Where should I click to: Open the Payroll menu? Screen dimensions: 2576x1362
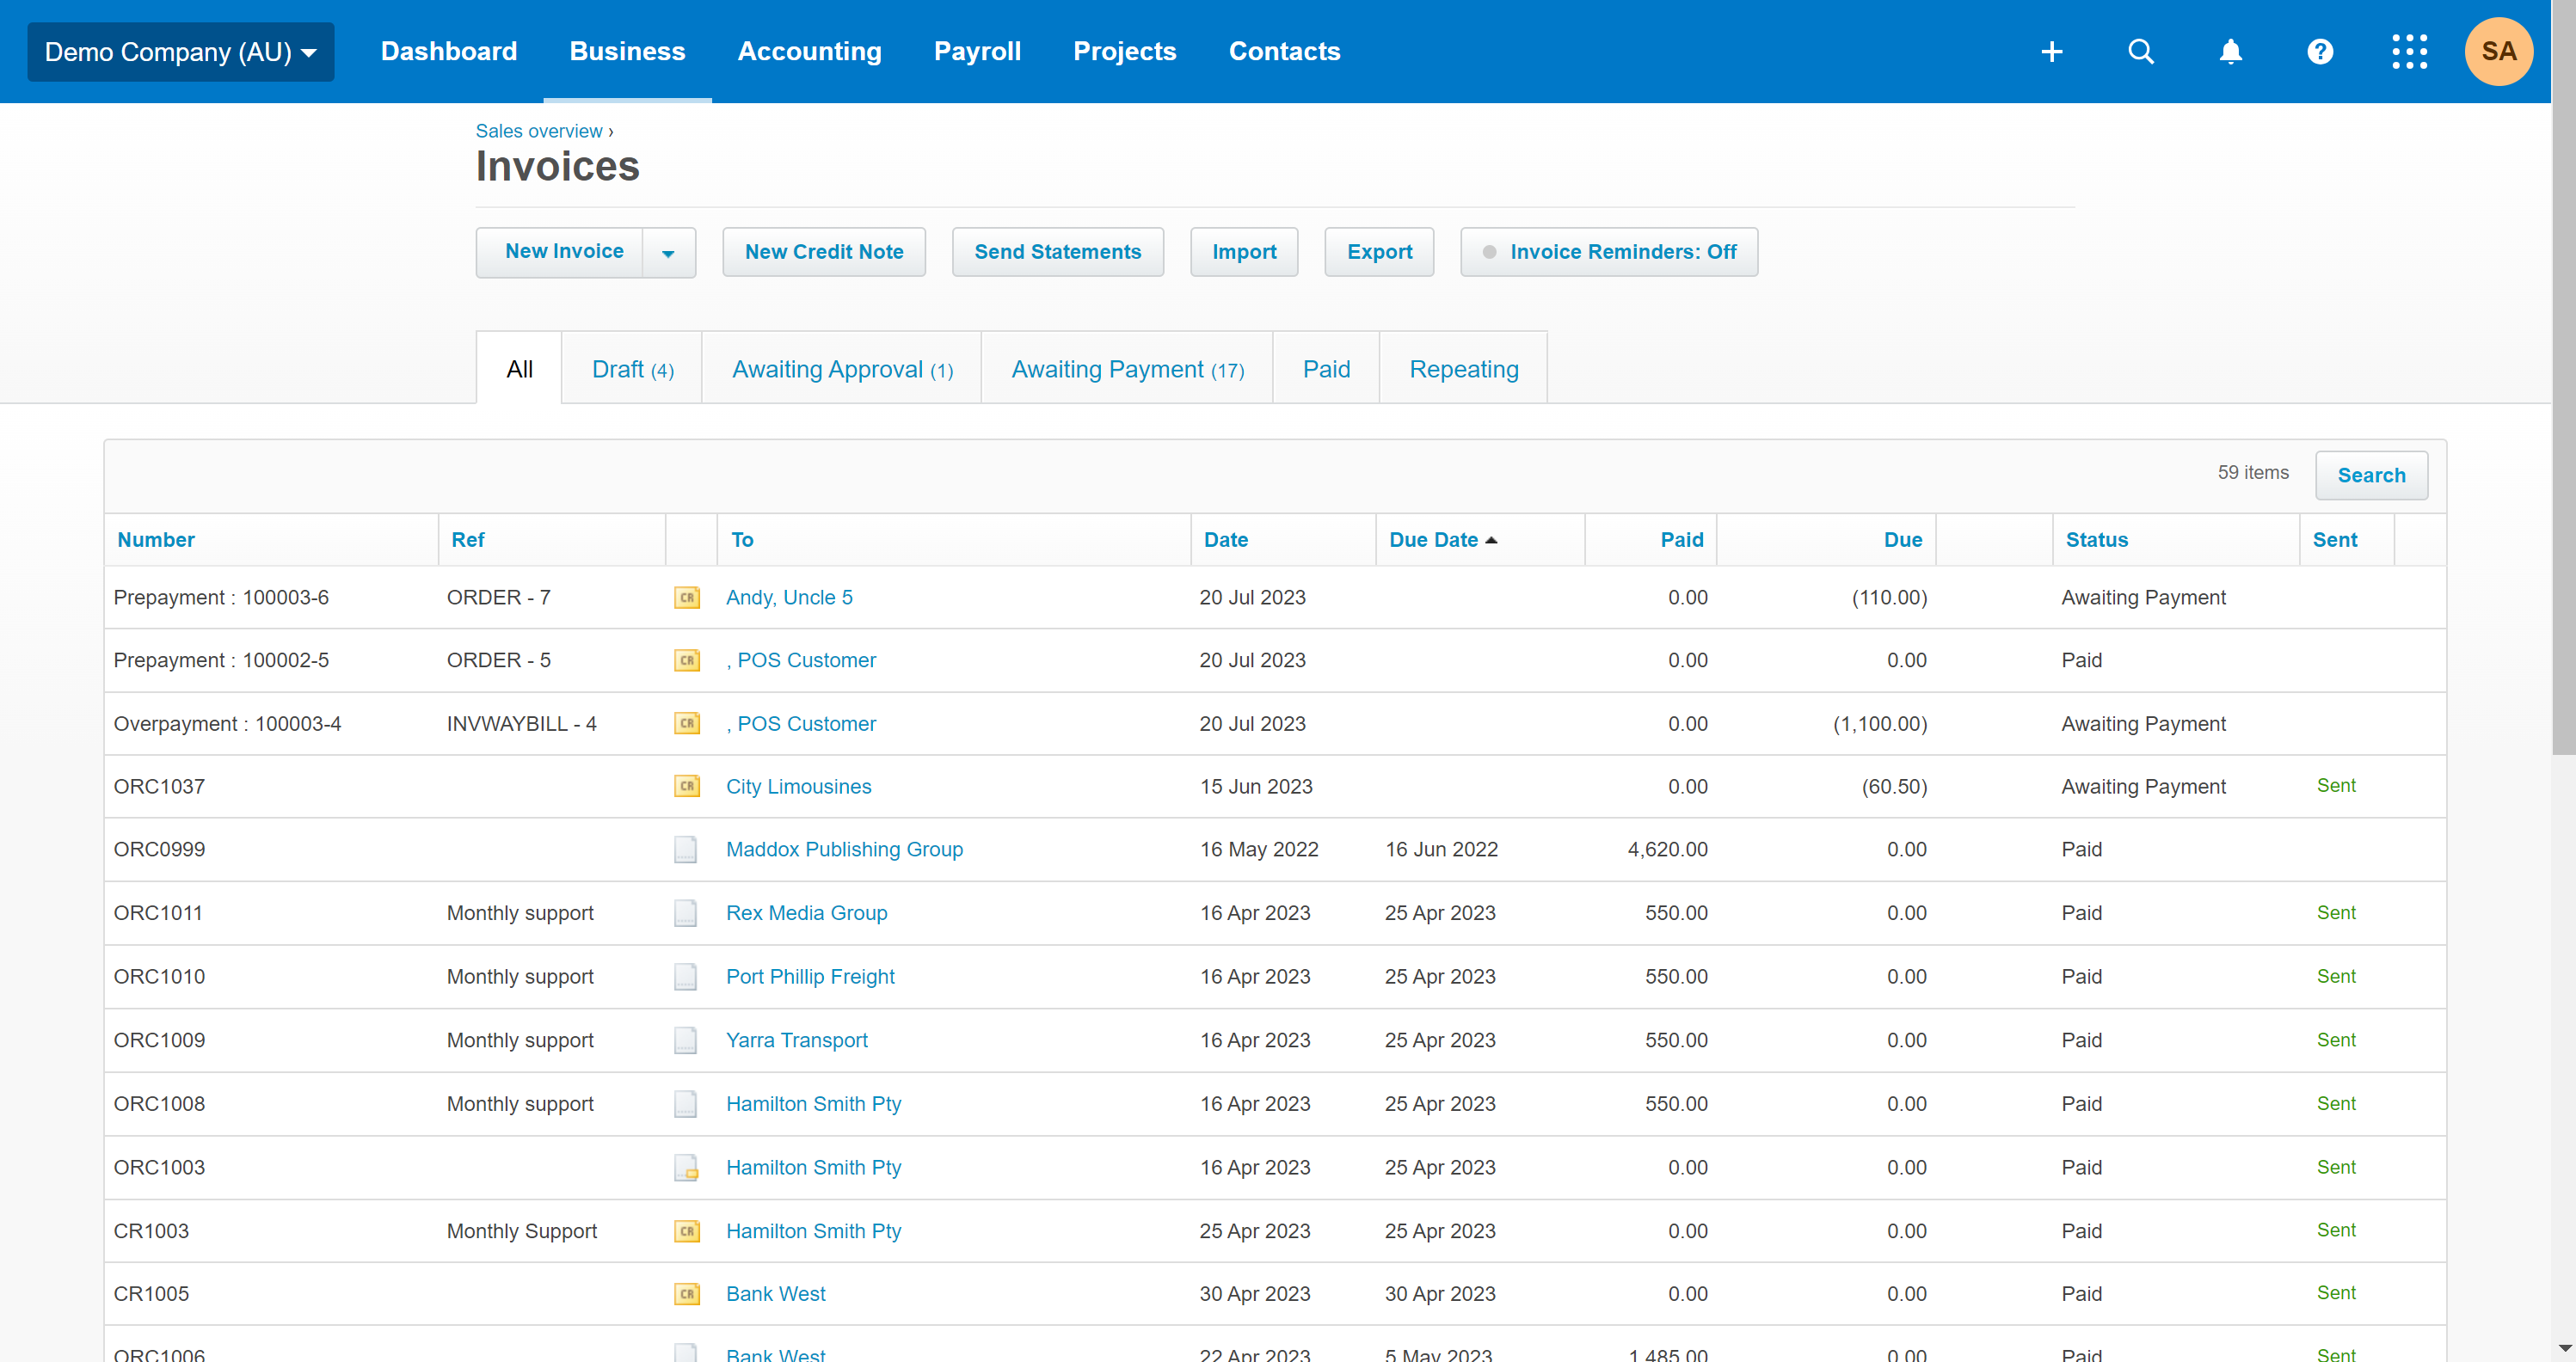click(x=977, y=52)
